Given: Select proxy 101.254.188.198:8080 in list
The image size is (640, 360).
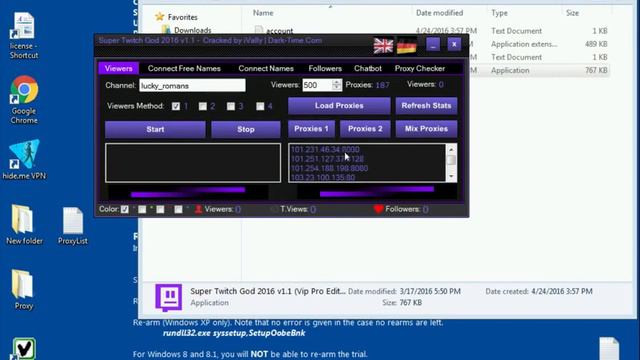Looking at the screenshot, I should (x=329, y=168).
